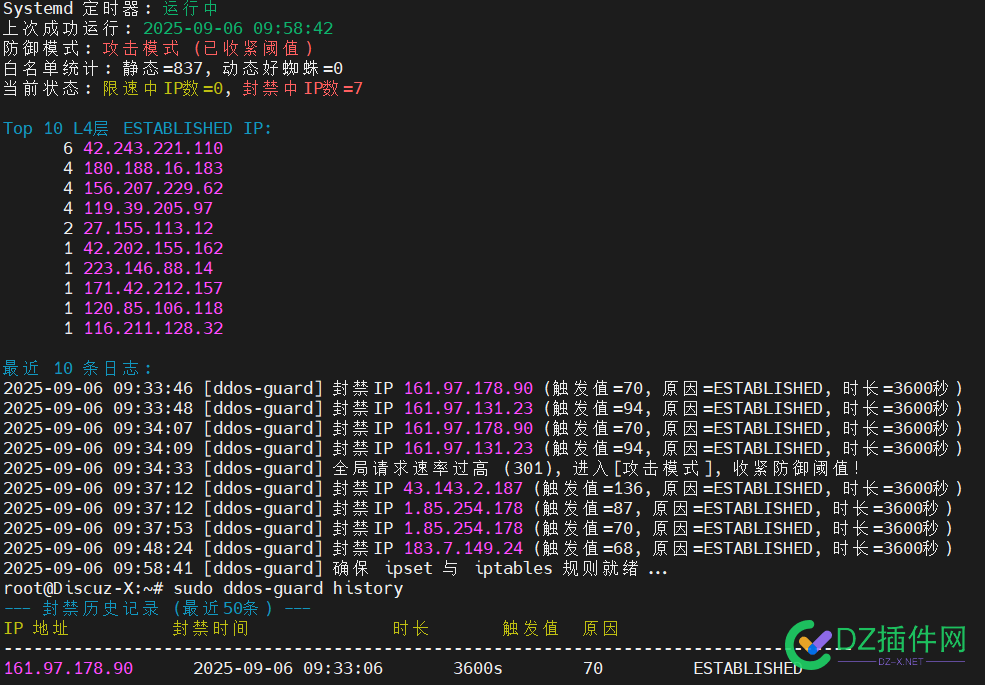Click IP 43.143.2.187 in the 09:37:12 log
Screen dimensions: 985x685
coord(463,488)
